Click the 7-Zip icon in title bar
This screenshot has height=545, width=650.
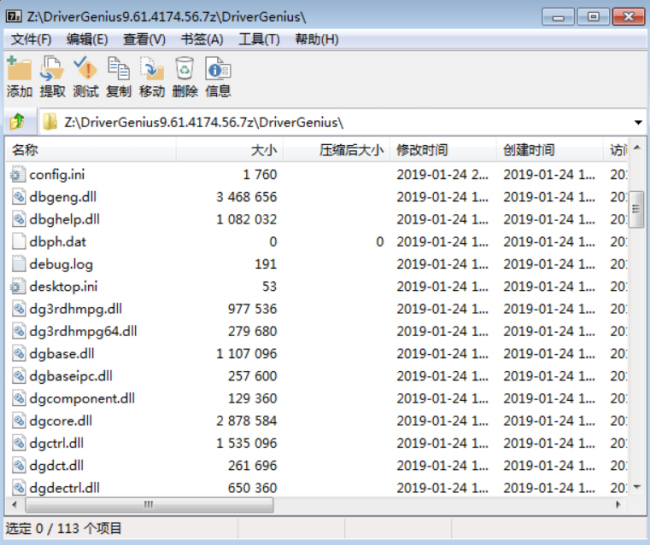coord(14,17)
